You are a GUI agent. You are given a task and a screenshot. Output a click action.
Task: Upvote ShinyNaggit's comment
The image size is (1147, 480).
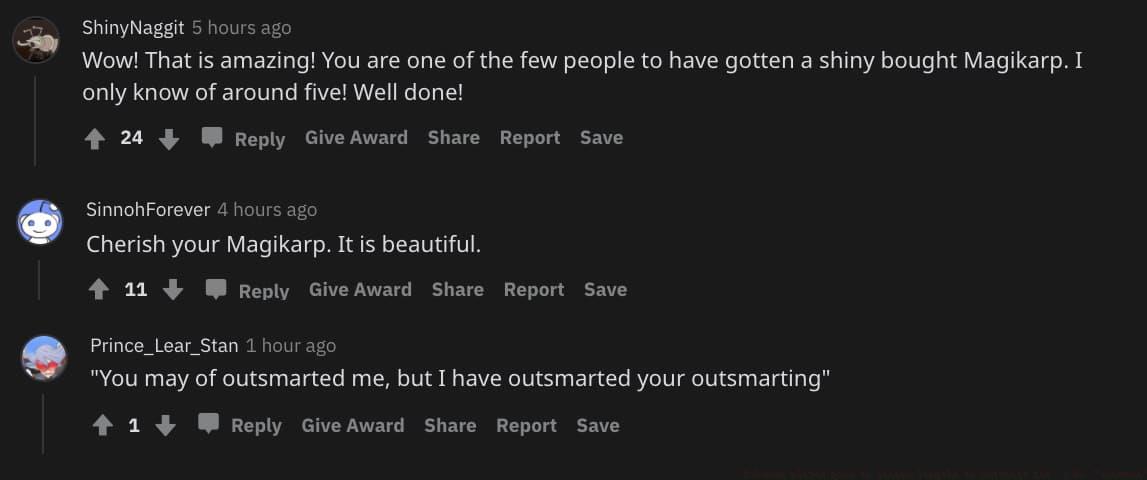tap(95, 138)
